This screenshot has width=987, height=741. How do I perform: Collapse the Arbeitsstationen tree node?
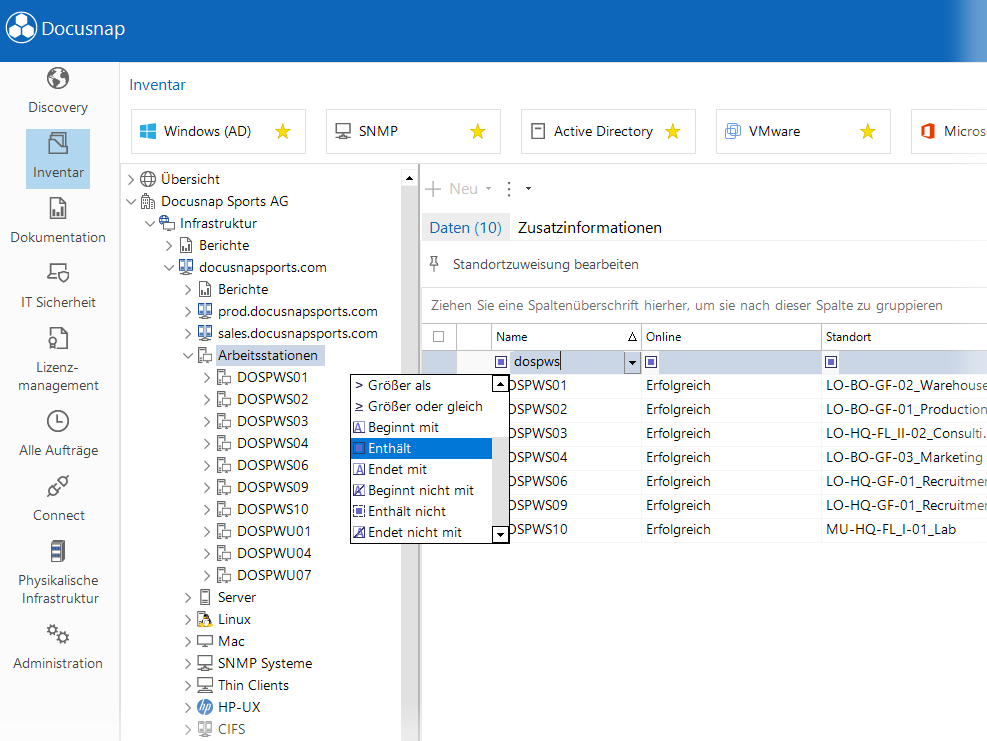click(x=188, y=355)
